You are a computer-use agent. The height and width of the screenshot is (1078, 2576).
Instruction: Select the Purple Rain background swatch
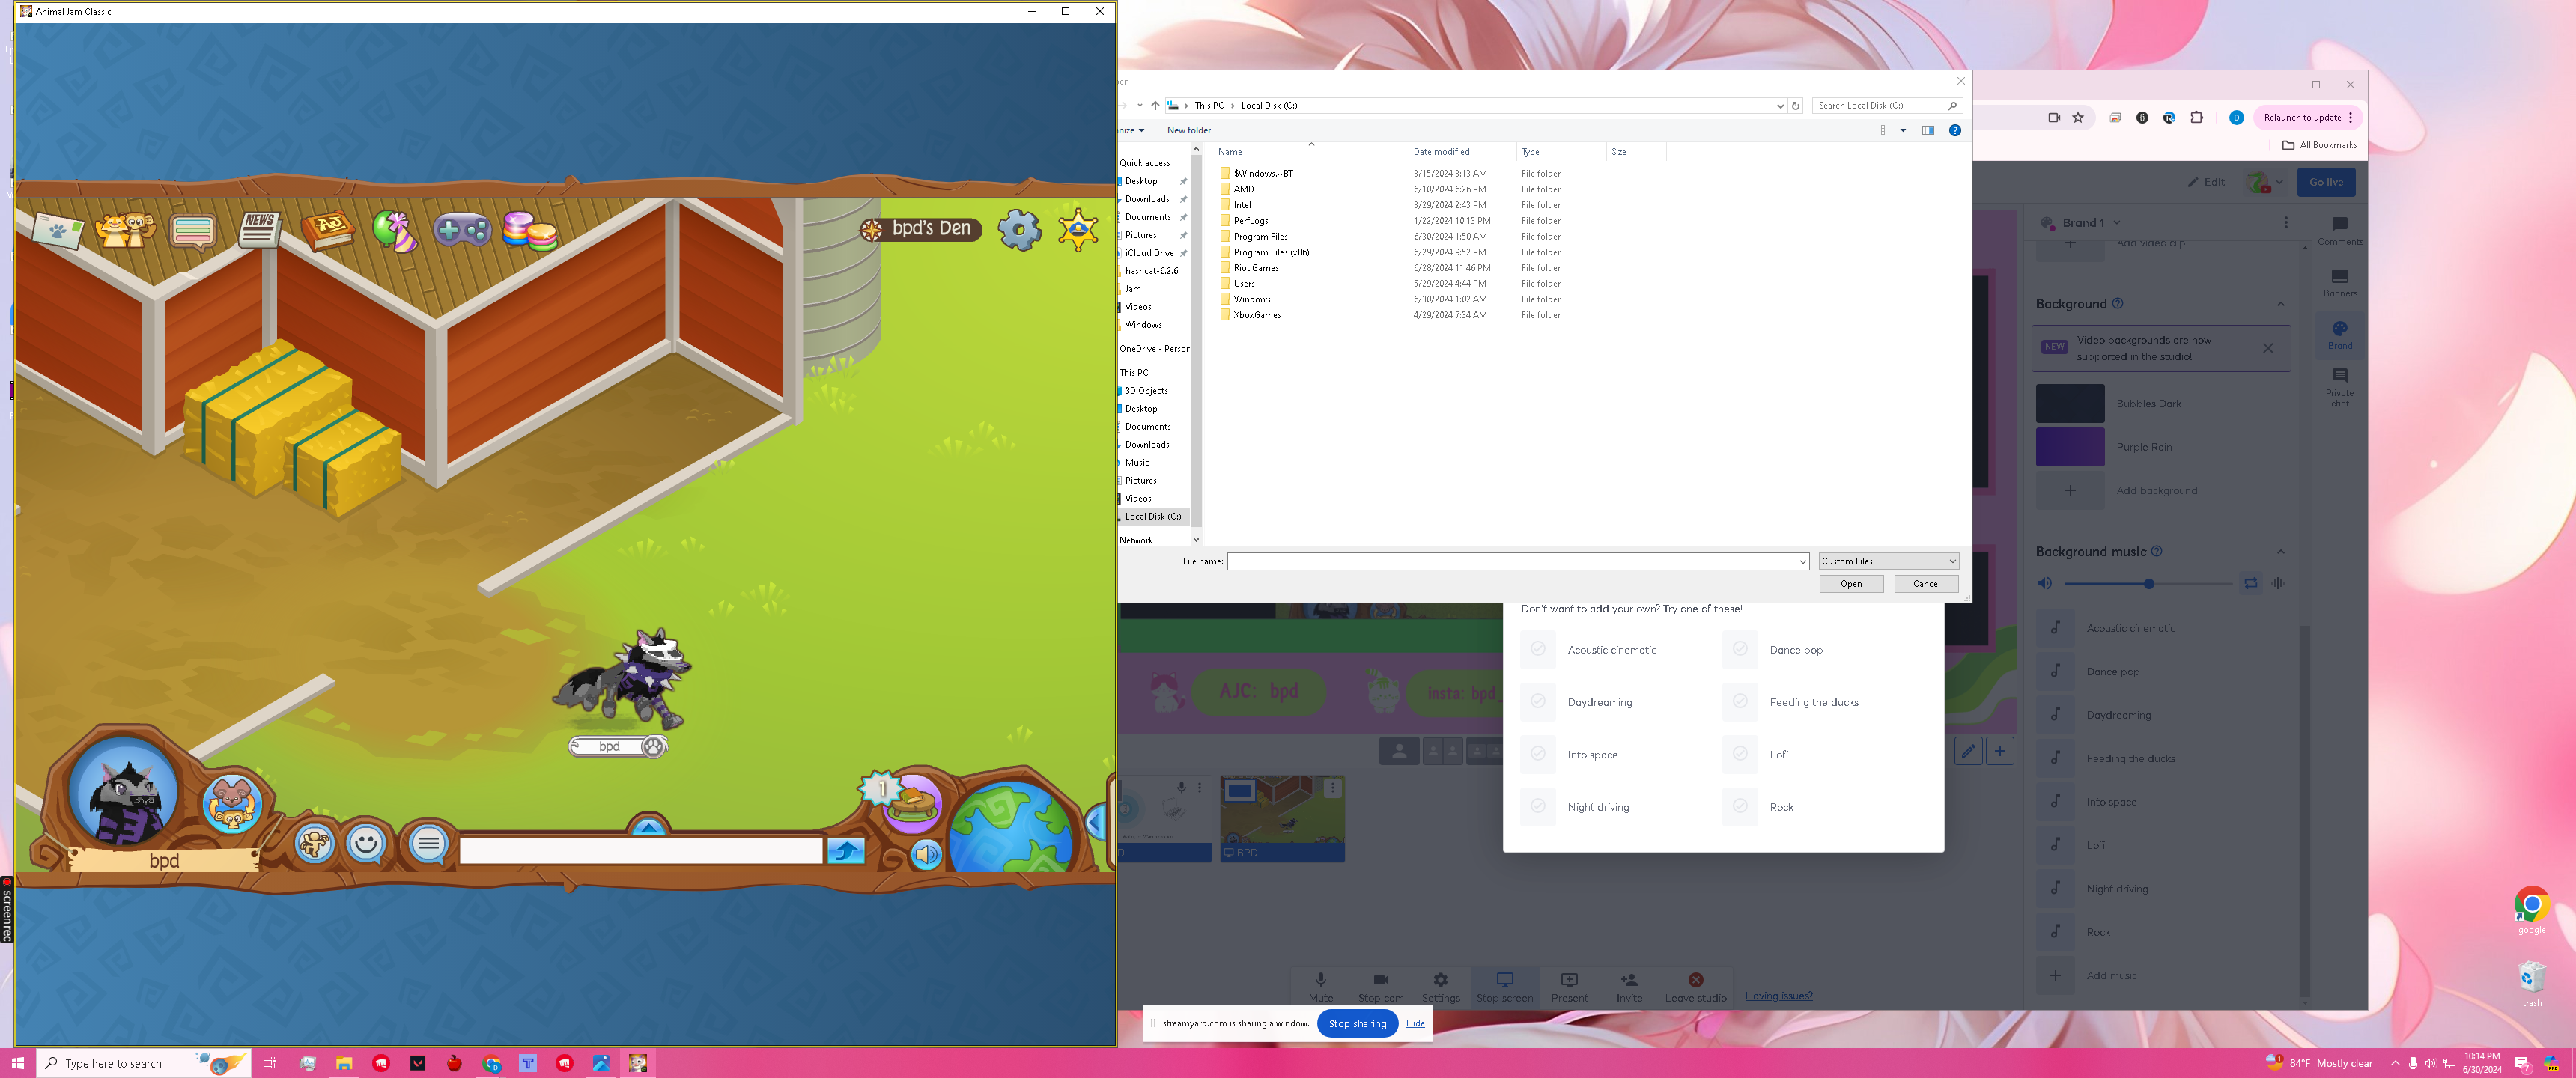[x=2069, y=447]
